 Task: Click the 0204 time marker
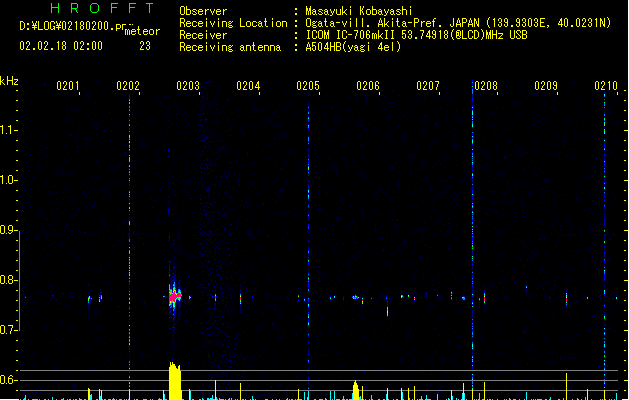(248, 86)
